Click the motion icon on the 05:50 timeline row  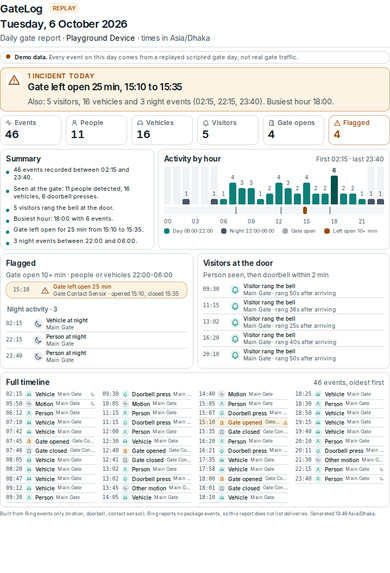[29, 404]
